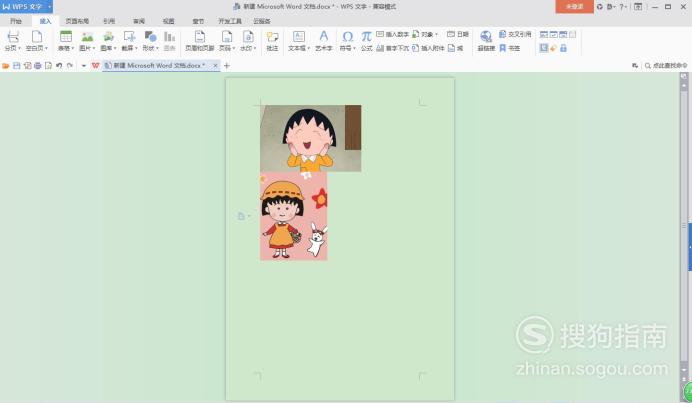Switch to the 页面布局 Page Layout tab
Screen dimensions: 692x403
(77, 21)
